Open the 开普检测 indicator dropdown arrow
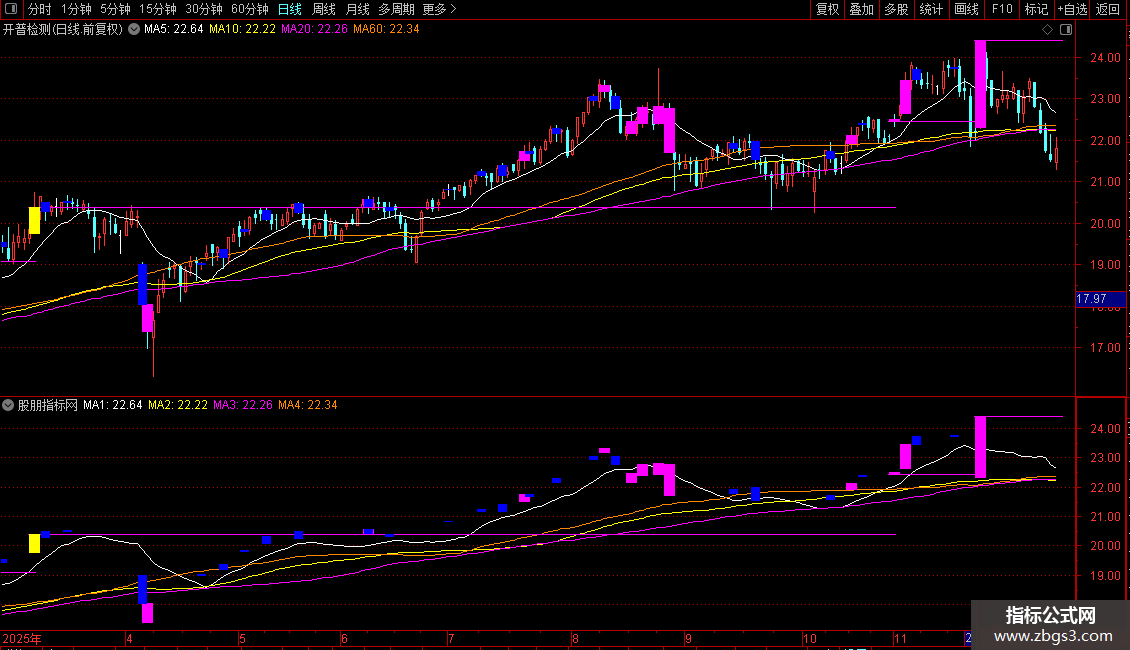The image size is (1130, 650). 134,30
